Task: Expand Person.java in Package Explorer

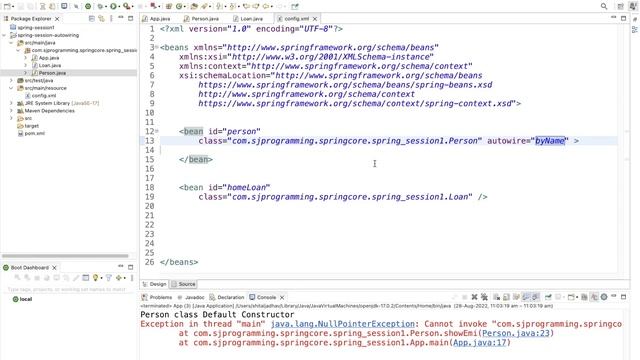Action: point(26,73)
